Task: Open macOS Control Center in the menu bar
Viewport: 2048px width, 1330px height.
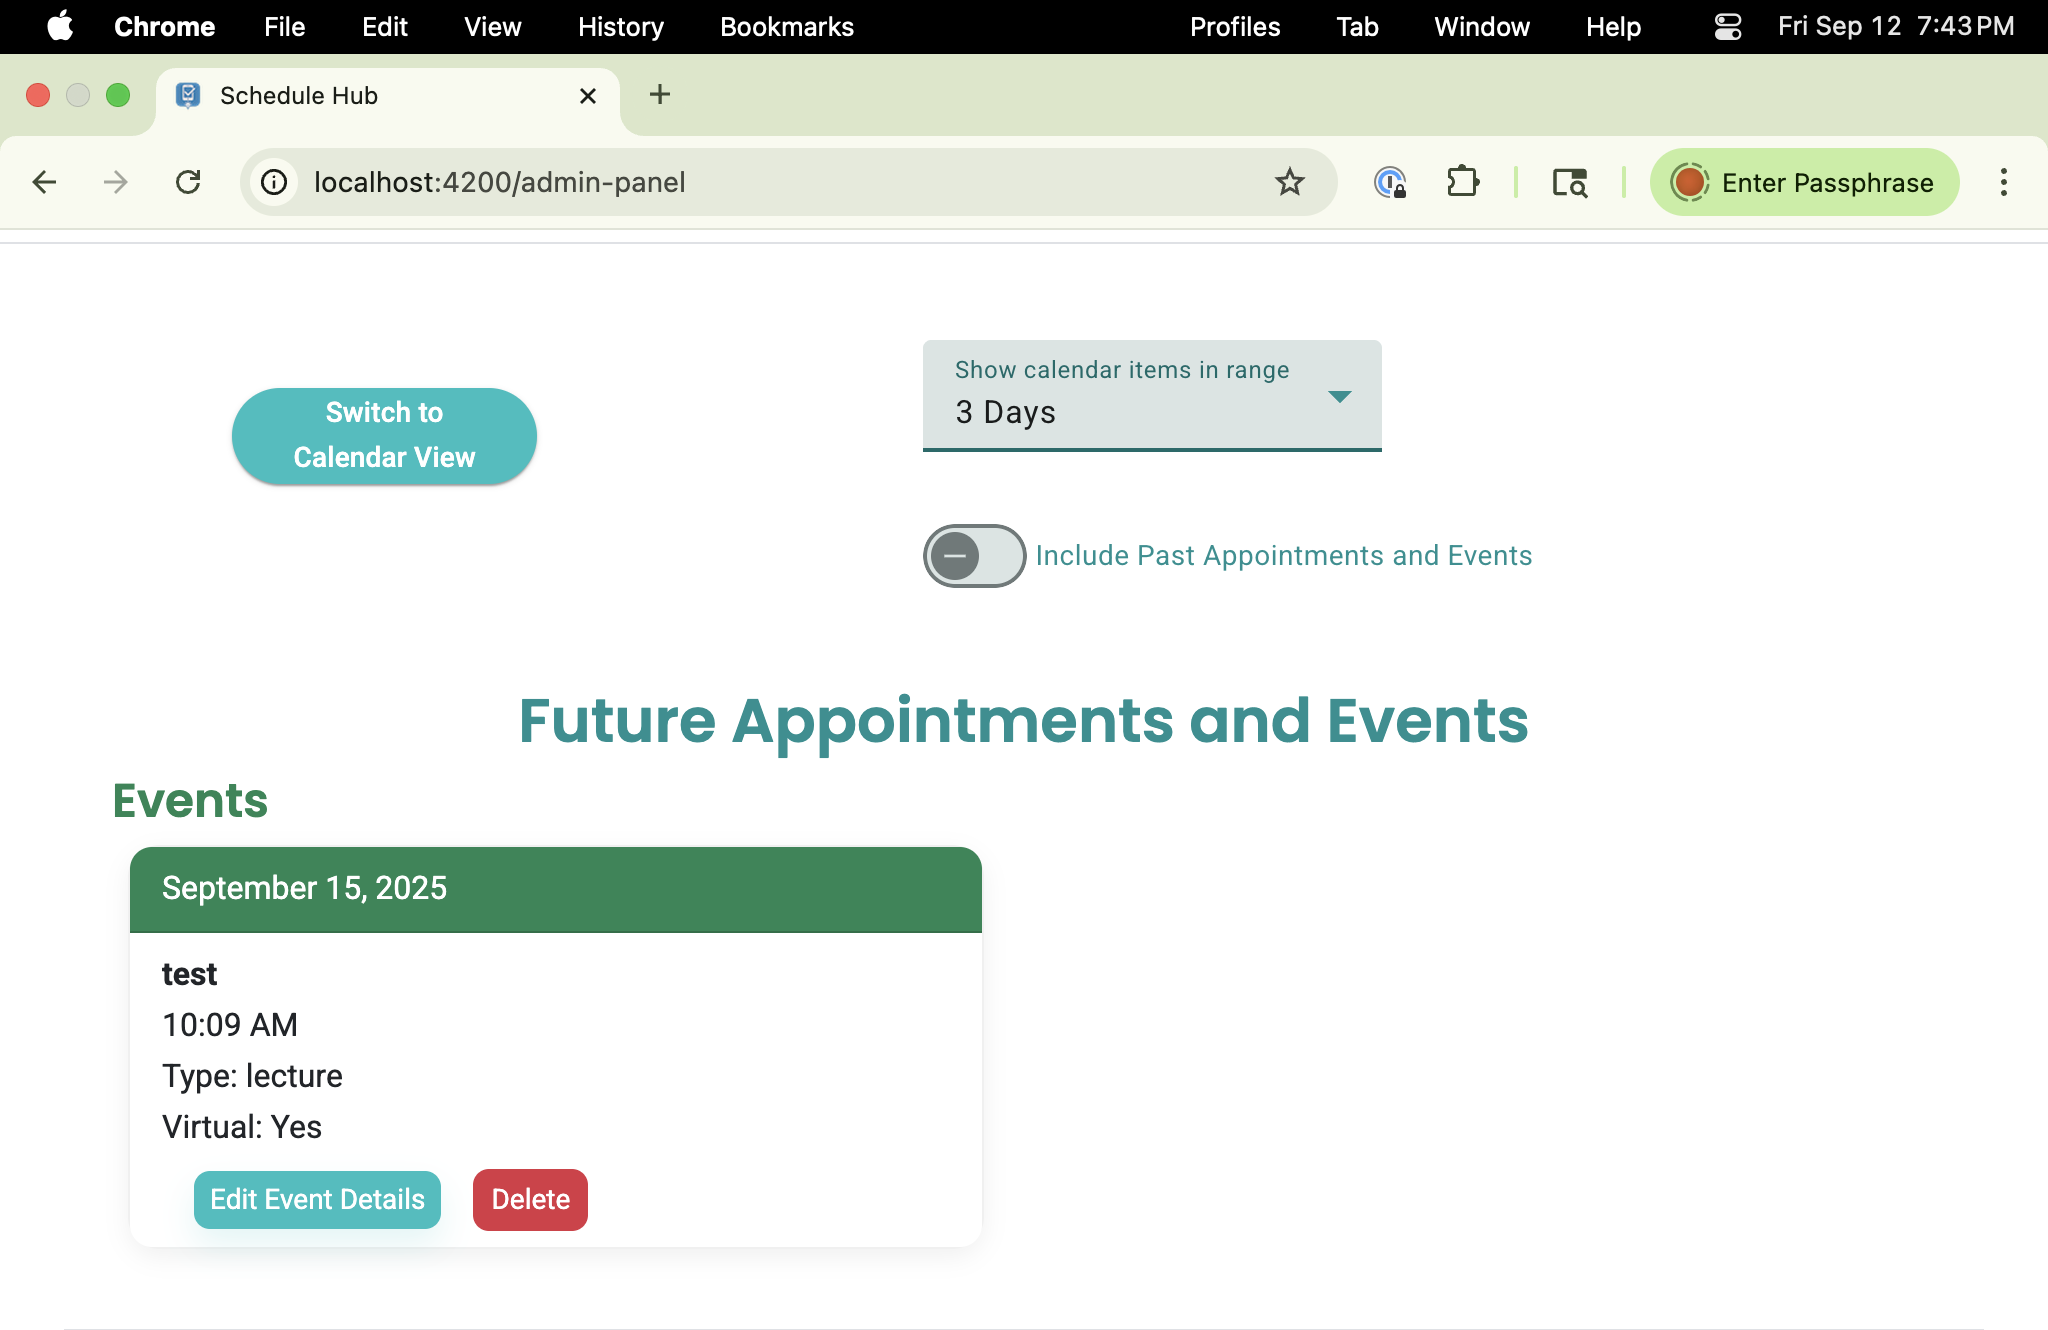Action: point(1727,27)
